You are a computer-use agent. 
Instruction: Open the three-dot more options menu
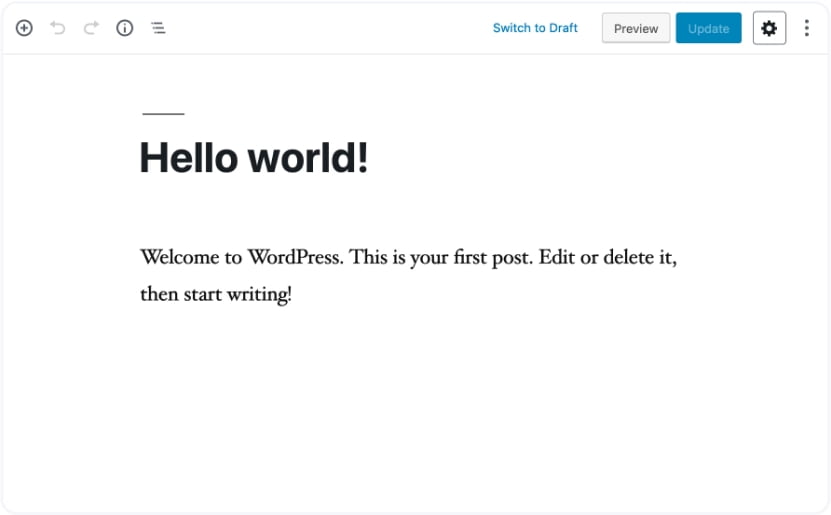click(807, 28)
